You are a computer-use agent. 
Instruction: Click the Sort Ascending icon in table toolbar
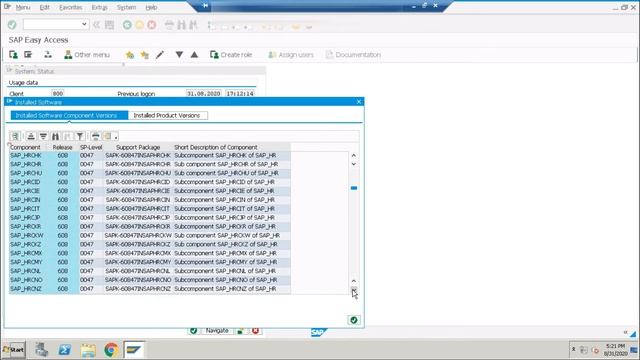pos(31,136)
